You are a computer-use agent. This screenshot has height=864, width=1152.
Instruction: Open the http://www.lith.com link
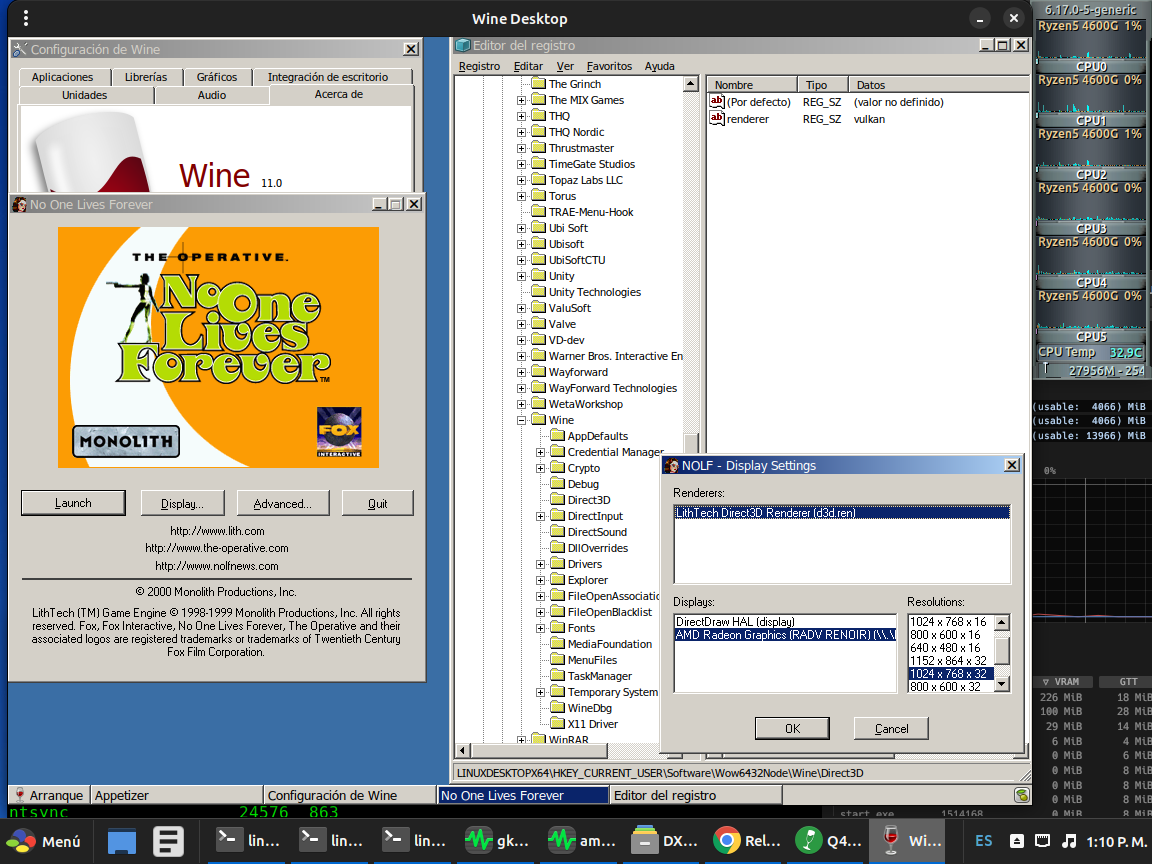217,531
